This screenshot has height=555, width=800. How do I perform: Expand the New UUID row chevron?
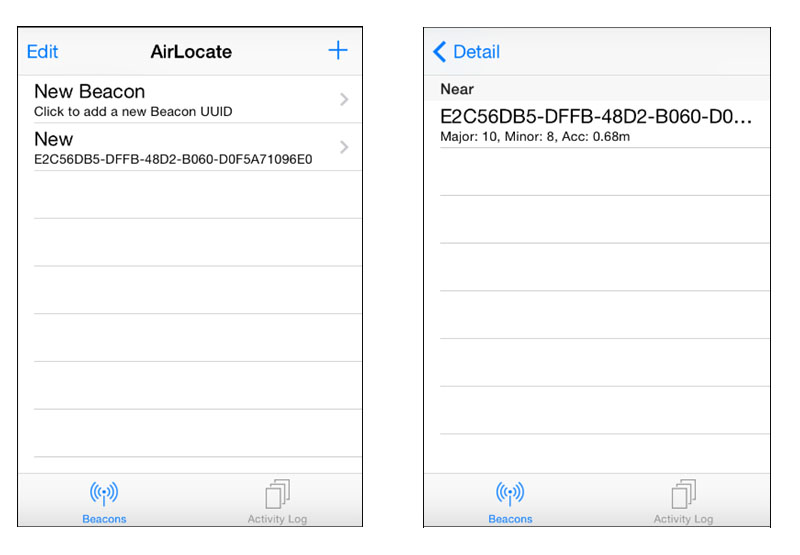pyautogui.click(x=344, y=147)
